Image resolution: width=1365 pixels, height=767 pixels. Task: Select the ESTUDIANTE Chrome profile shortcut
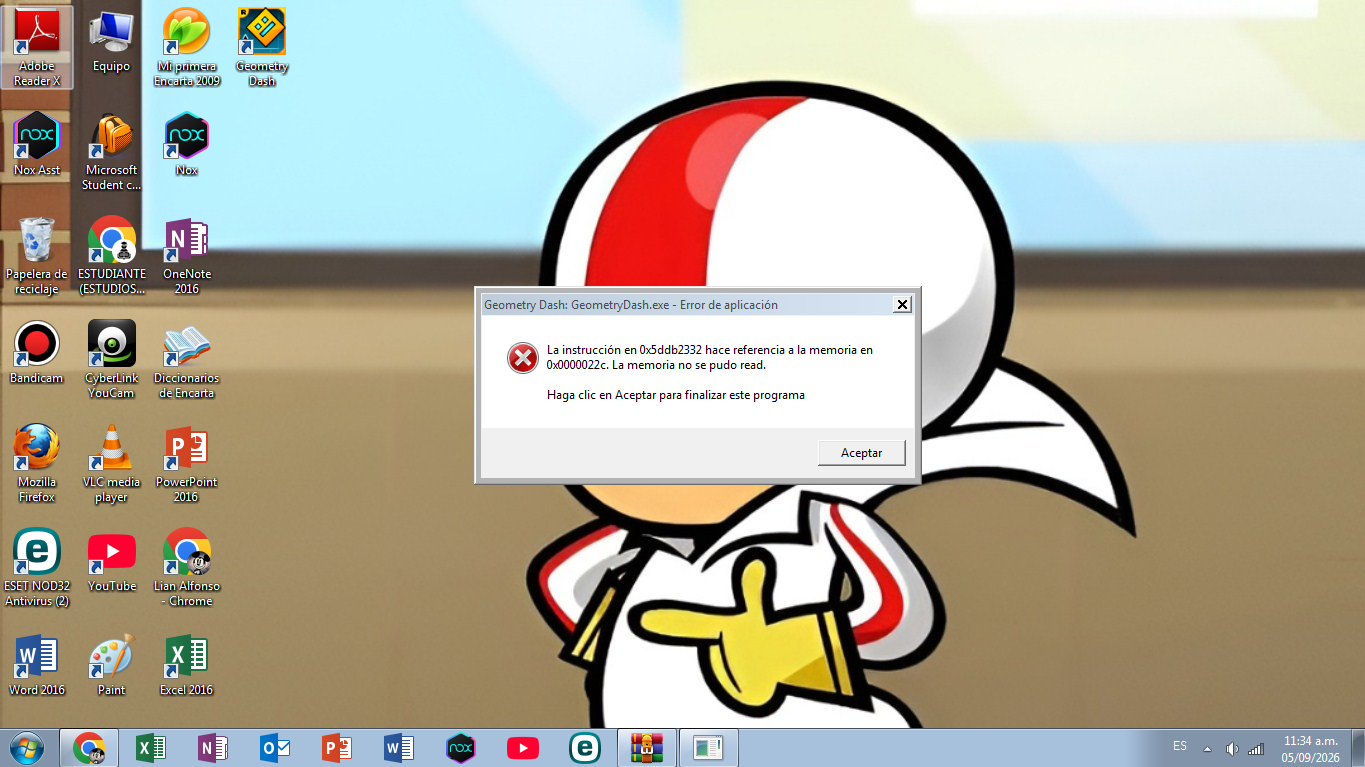click(x=111, y=256)
